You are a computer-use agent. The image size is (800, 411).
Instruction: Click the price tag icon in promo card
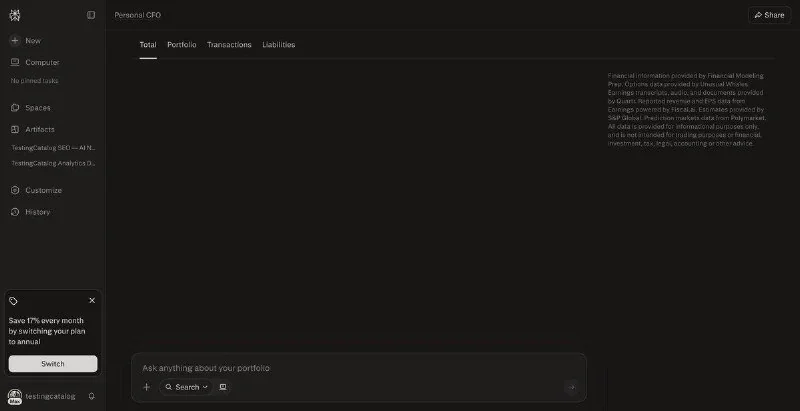click(13, 301)
